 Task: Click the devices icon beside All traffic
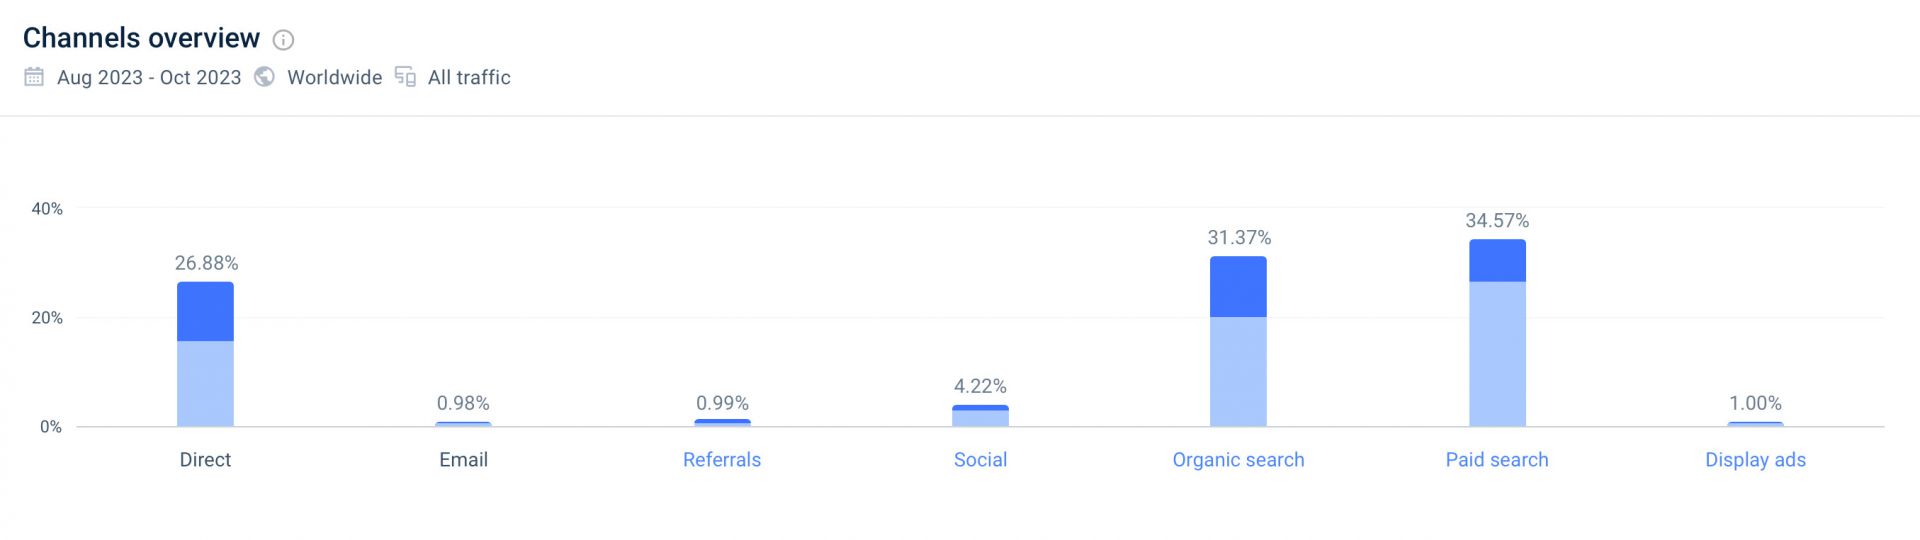[405, 77]
